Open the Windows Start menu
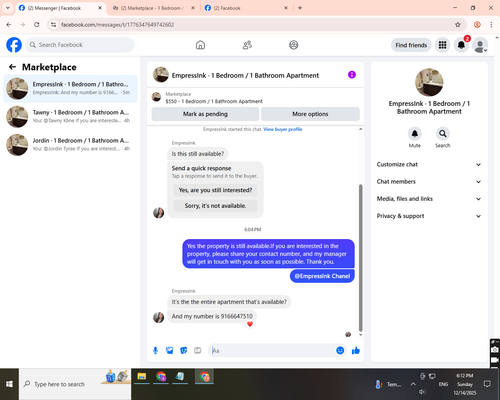Image resolution: width=500 pixels, height=400 pixels. [x=9, y=384]
